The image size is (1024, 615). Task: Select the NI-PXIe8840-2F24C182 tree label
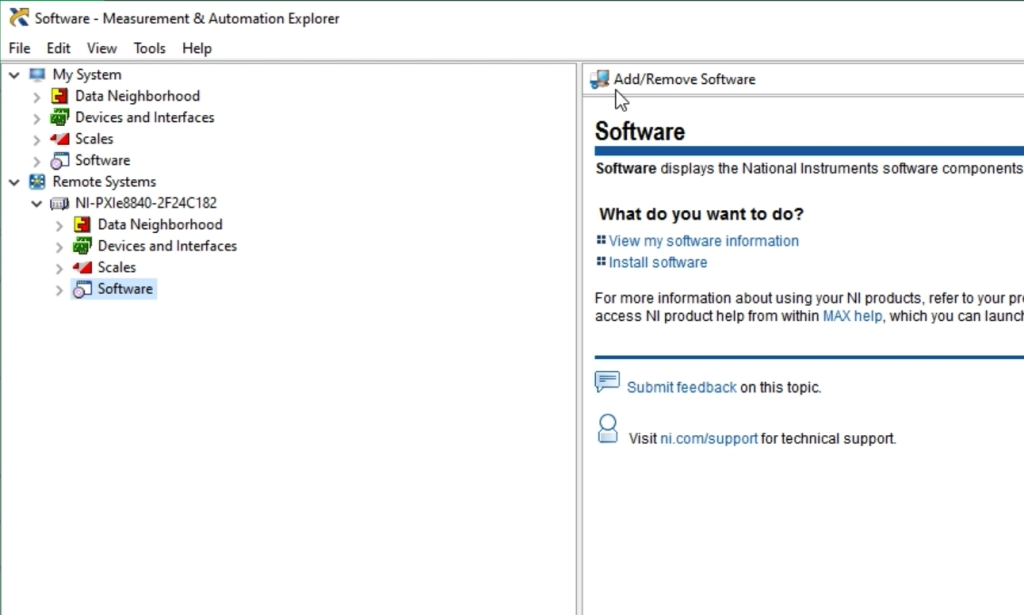click(x=146, y=203)
